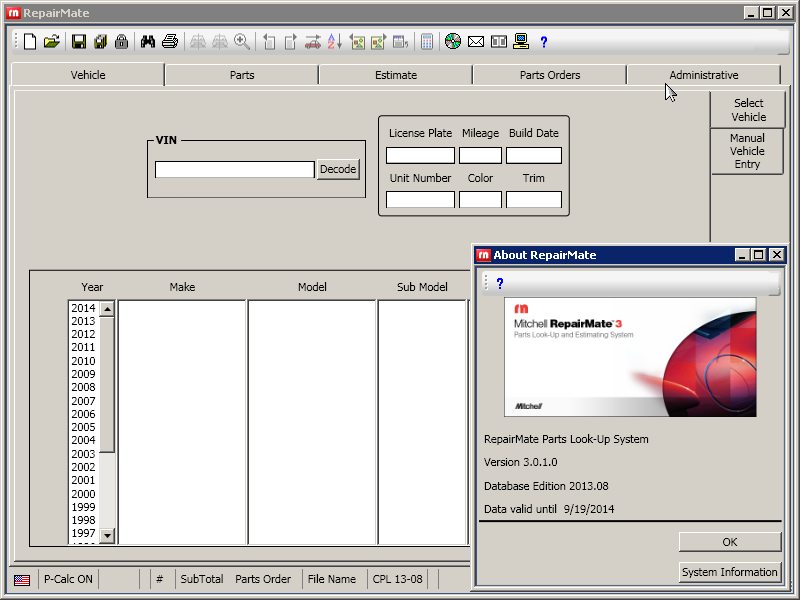Click the P-Calc ON status bar entry

[x=68, y=580]
